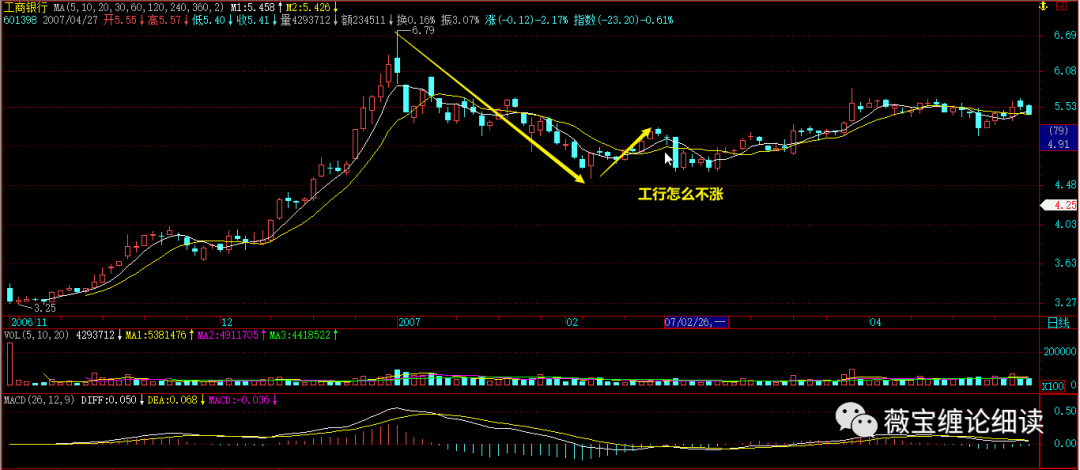Click 3.27 on the price axis
The image size is (1080, 470).
(x=1066, y=302)
